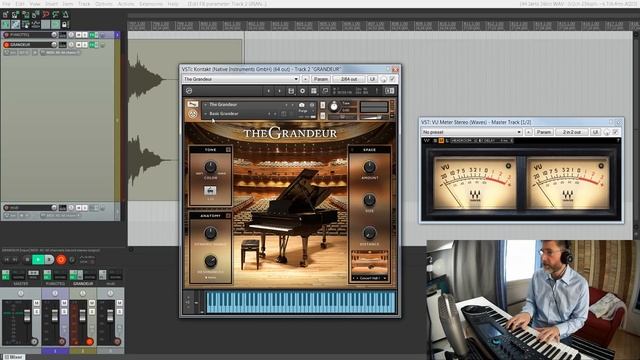Open the No preset dropdown in VU Meter window
Image resolution: width=640 pixels, height=360 pixels.
click(472, 132)
